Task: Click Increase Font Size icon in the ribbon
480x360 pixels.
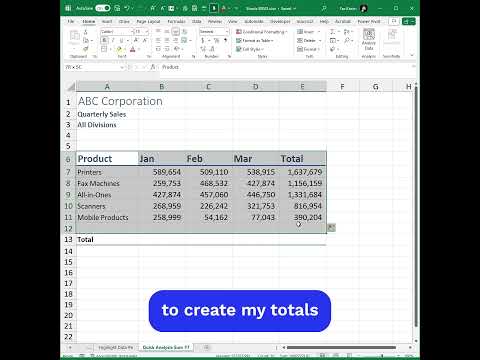Action: [x=136, y=40]
